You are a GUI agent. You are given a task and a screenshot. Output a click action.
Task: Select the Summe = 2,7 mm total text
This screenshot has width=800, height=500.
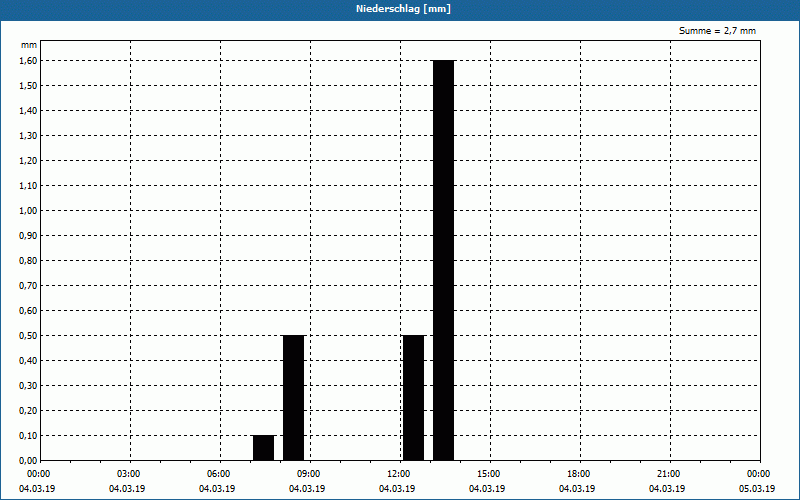point(717,31)
